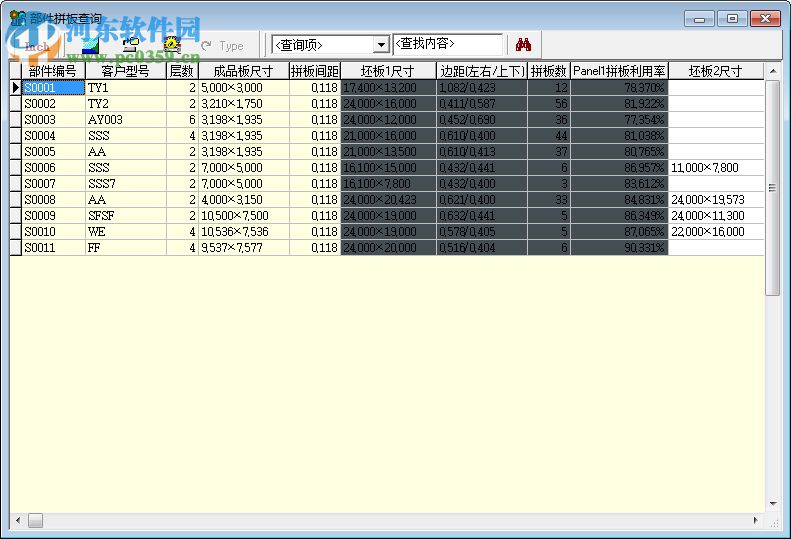This screenshot has width=791, height=539.
Task: Select part number cell S0009
Action: pos(53,215)
